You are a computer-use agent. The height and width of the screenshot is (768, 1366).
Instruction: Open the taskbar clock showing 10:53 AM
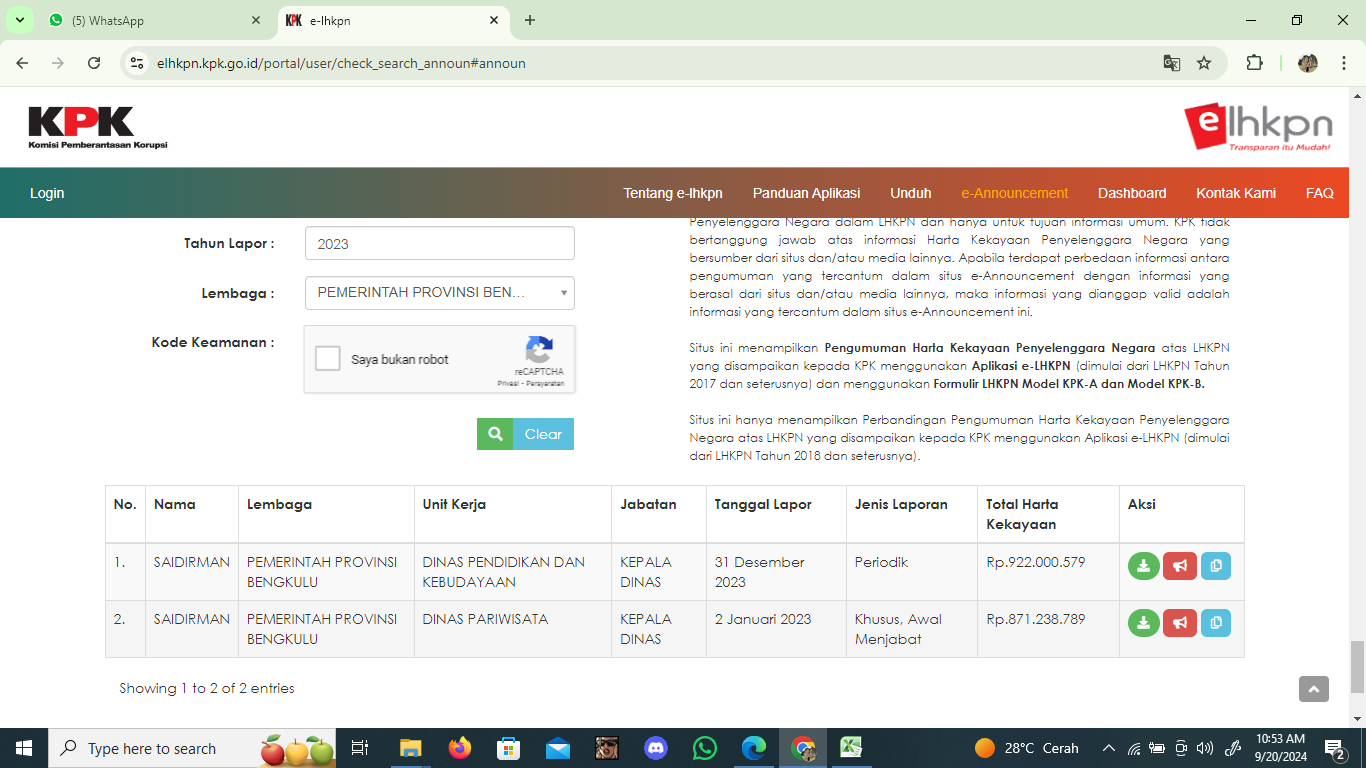click(1281, 748)
